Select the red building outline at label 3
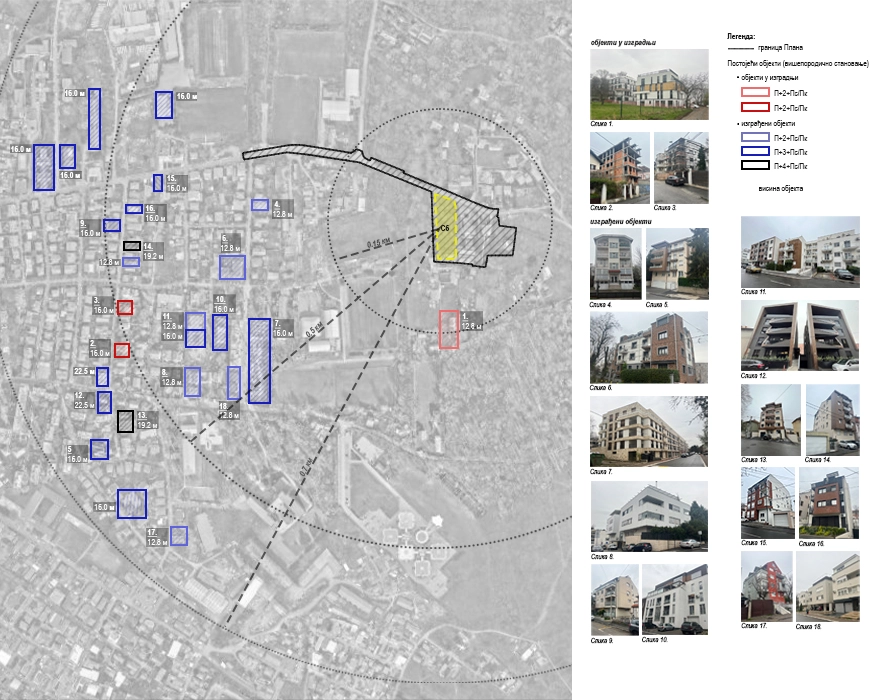 125,307
